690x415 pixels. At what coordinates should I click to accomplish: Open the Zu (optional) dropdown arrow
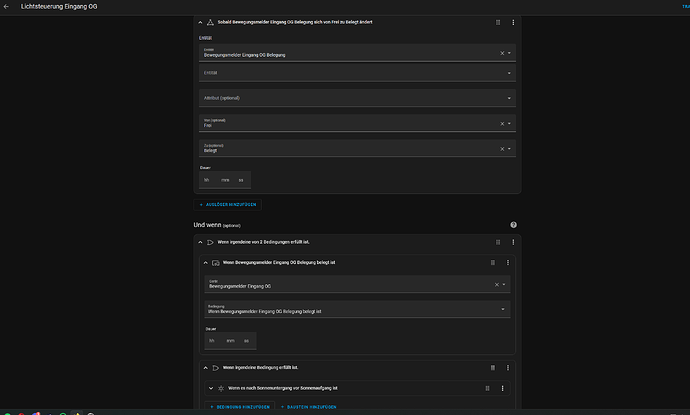[510, 149]
